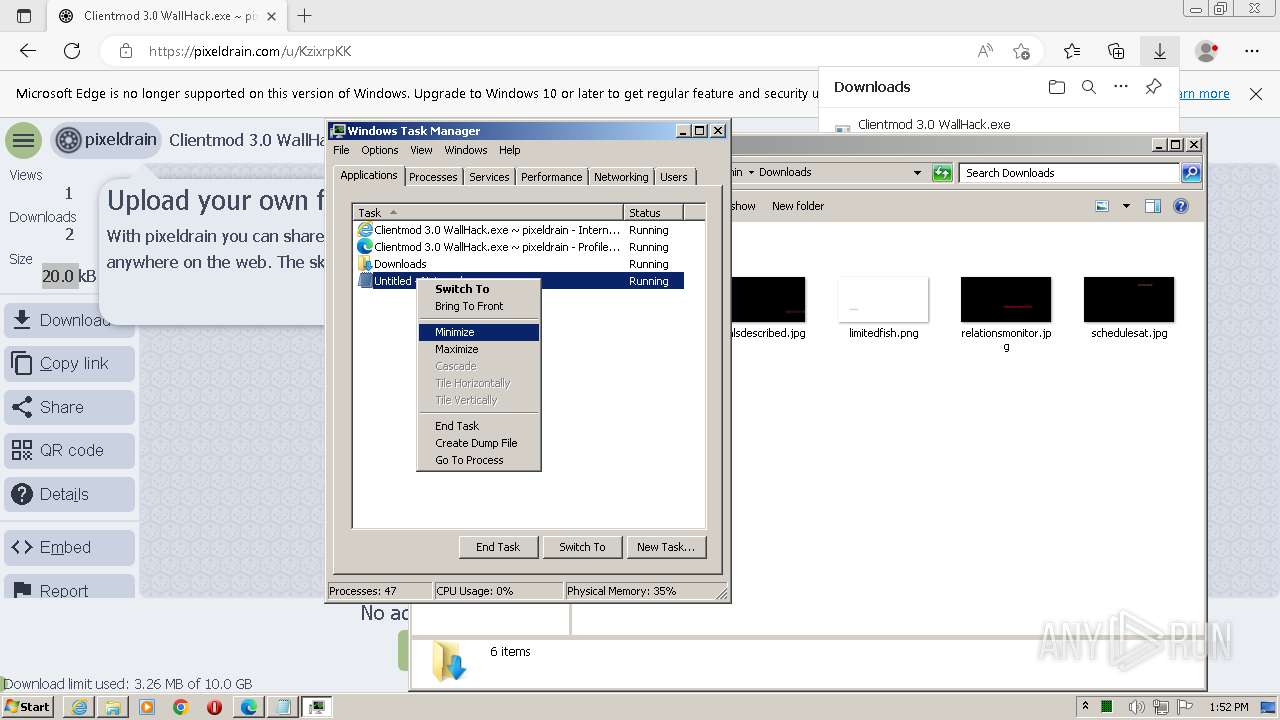Select the pixeldrain Profile task row
1280x720 pixels.
(x=519, y=247)
